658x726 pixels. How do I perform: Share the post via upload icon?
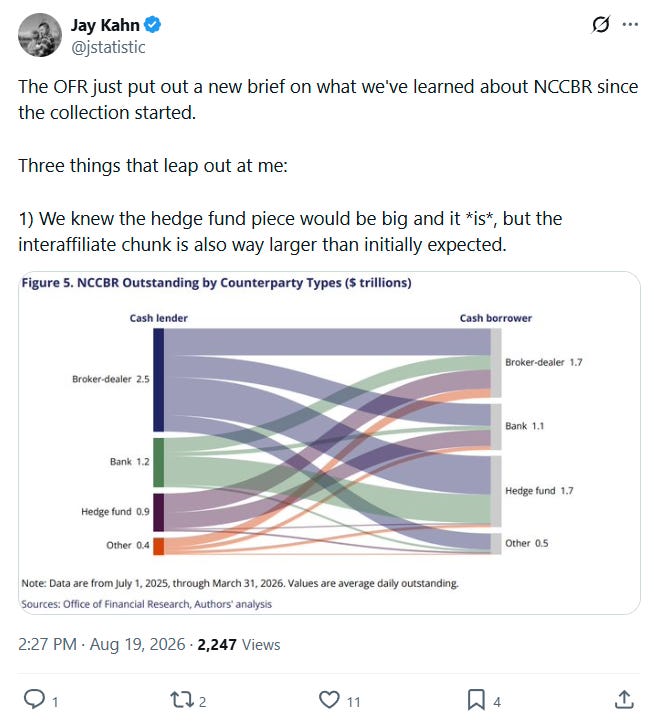624,699
